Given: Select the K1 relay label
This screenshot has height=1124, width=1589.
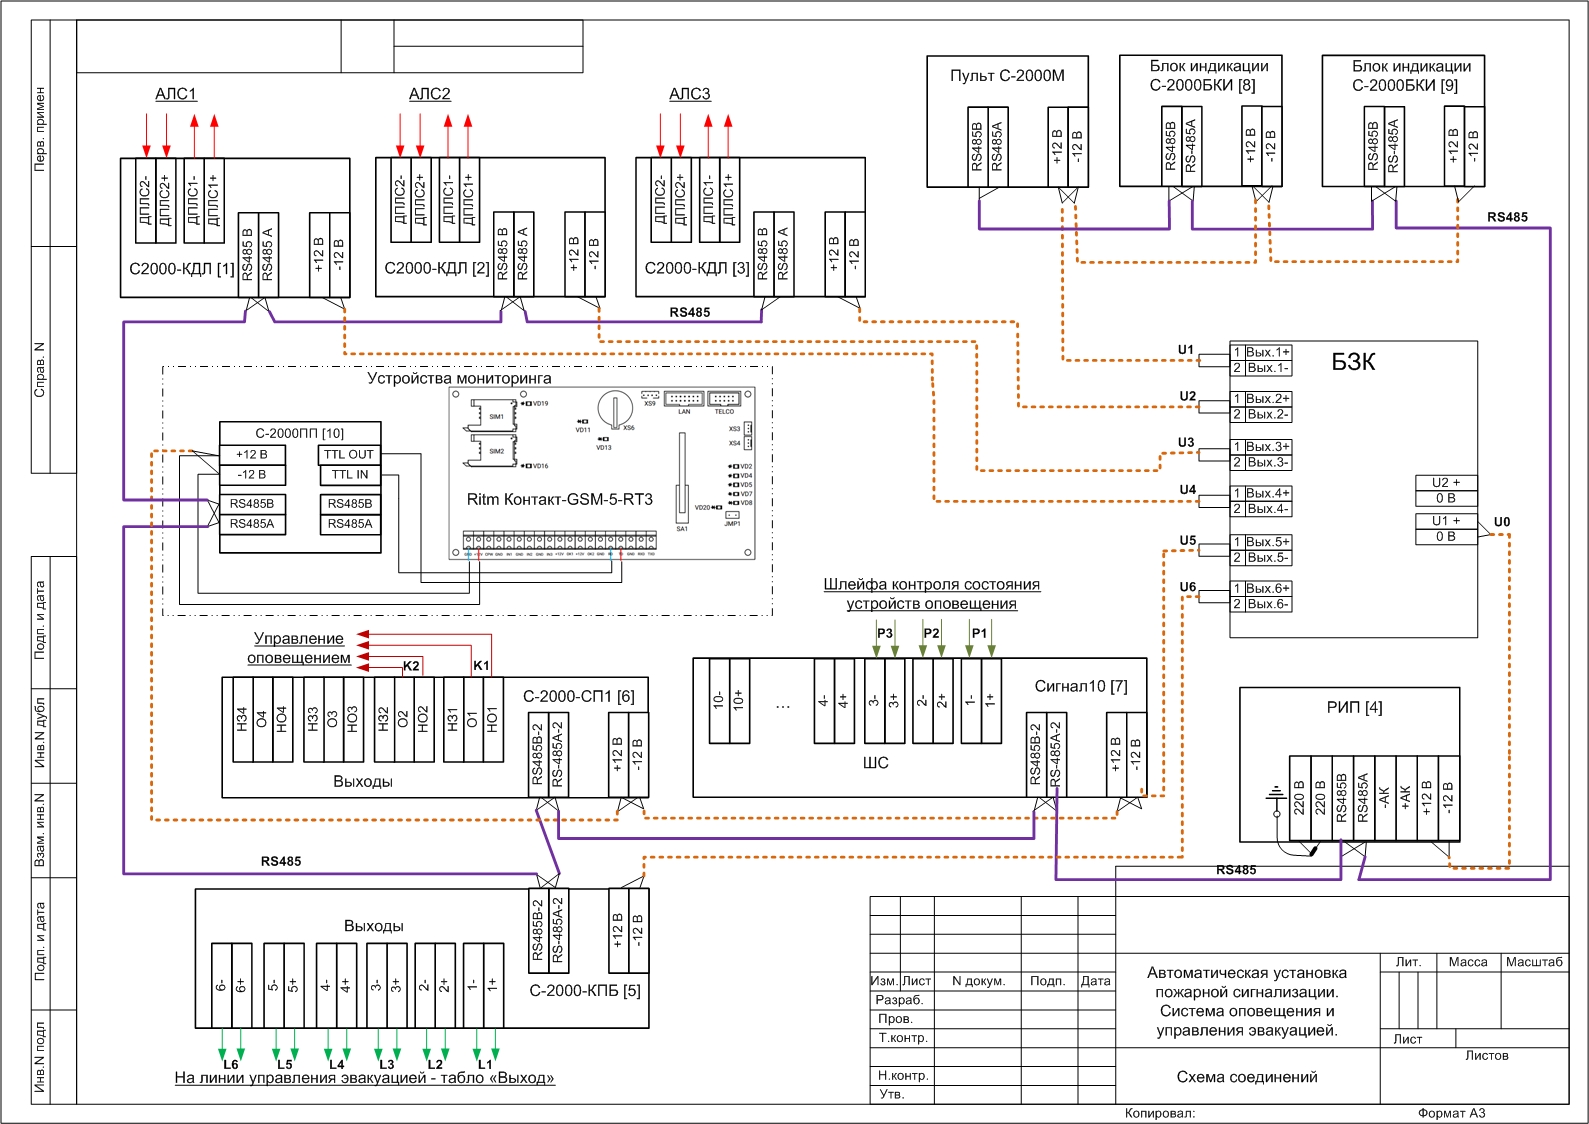Looking at the screenshot, I should pyautogui.click(x=481, y=666).
